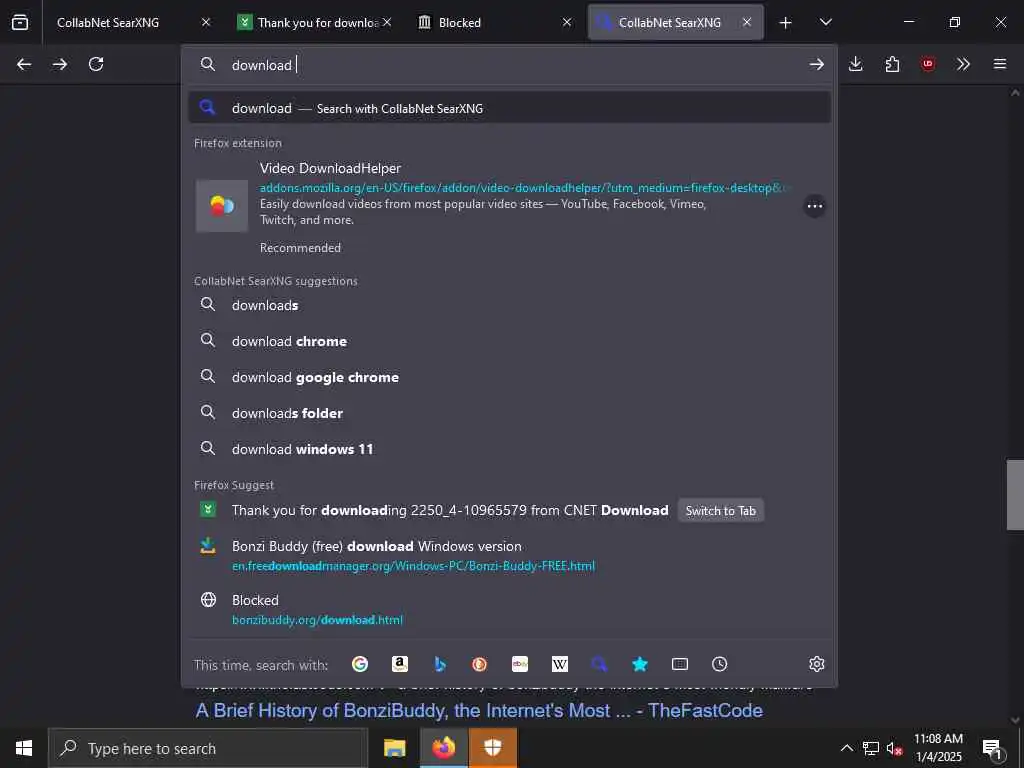
Task: Search with CollabNet SearXNG one-off icon
Action: pyautogui.click(x=600, y=664)
